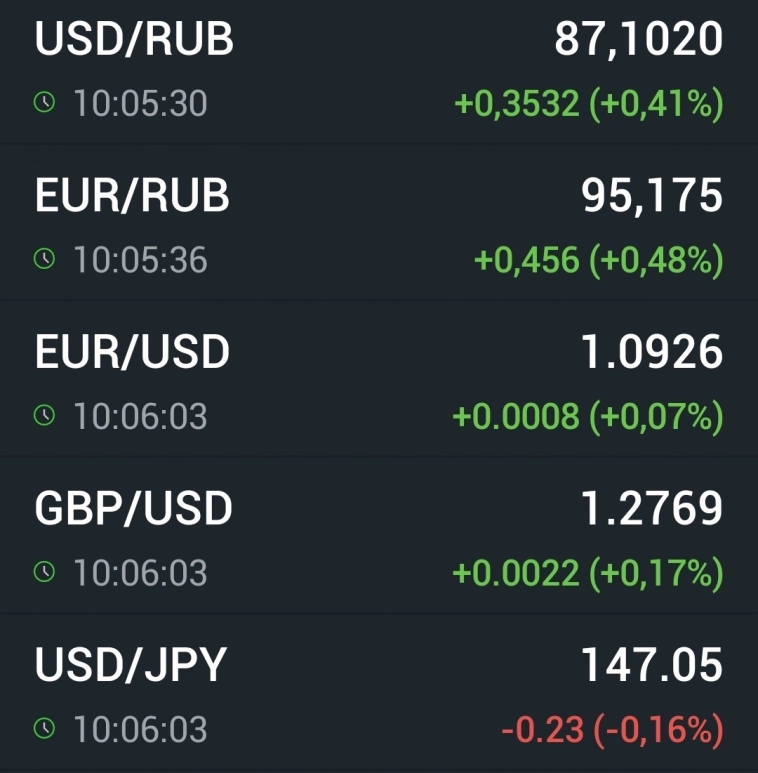This screenshot has width=758, height=773.
Task: Click the EUR/RUB price 95,175
Action: (652, 196)
